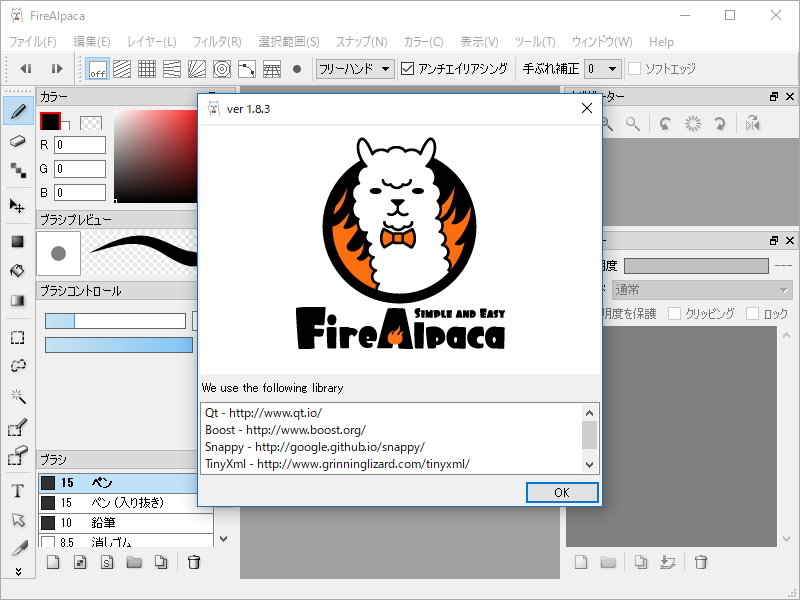Turn snapping off with the Off button

(97, 69)
